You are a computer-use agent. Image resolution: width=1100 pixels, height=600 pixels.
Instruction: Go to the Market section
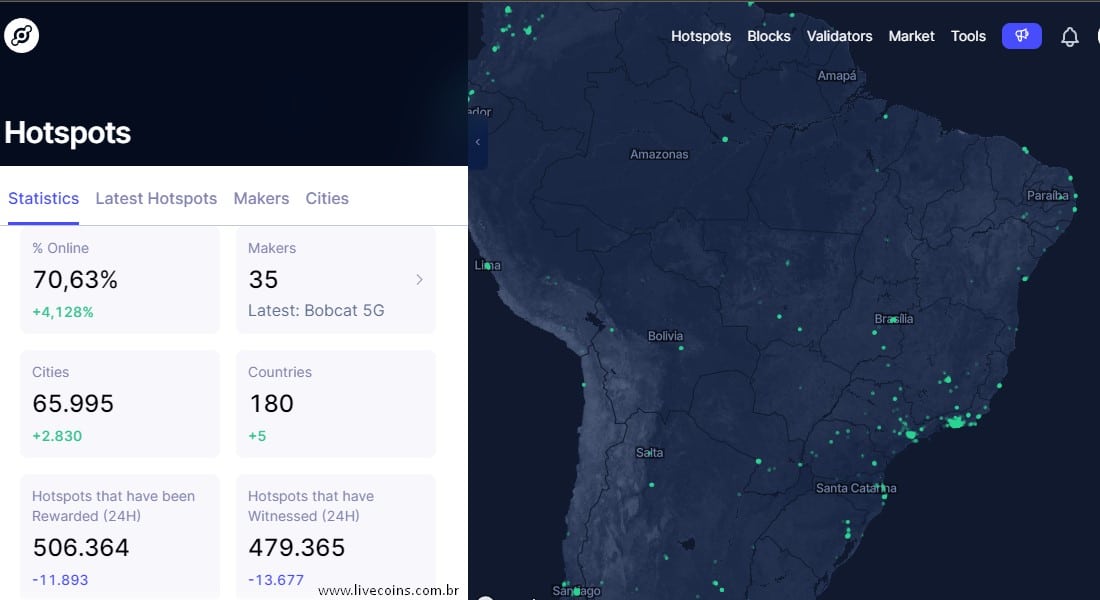(x=911, y=36)
